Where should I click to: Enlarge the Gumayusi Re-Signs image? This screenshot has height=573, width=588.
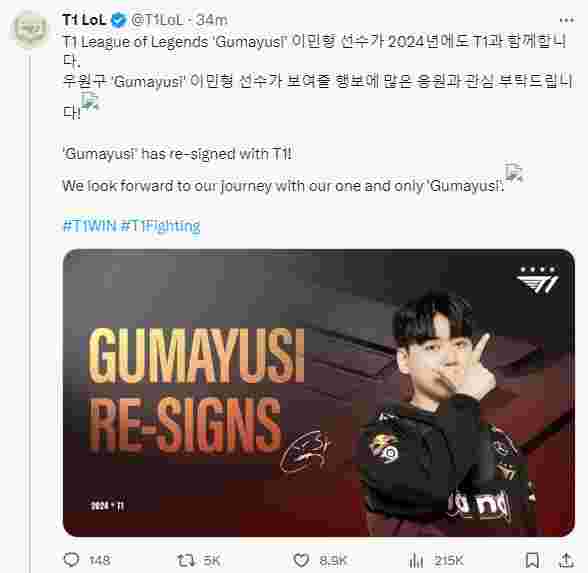(319, 393)
